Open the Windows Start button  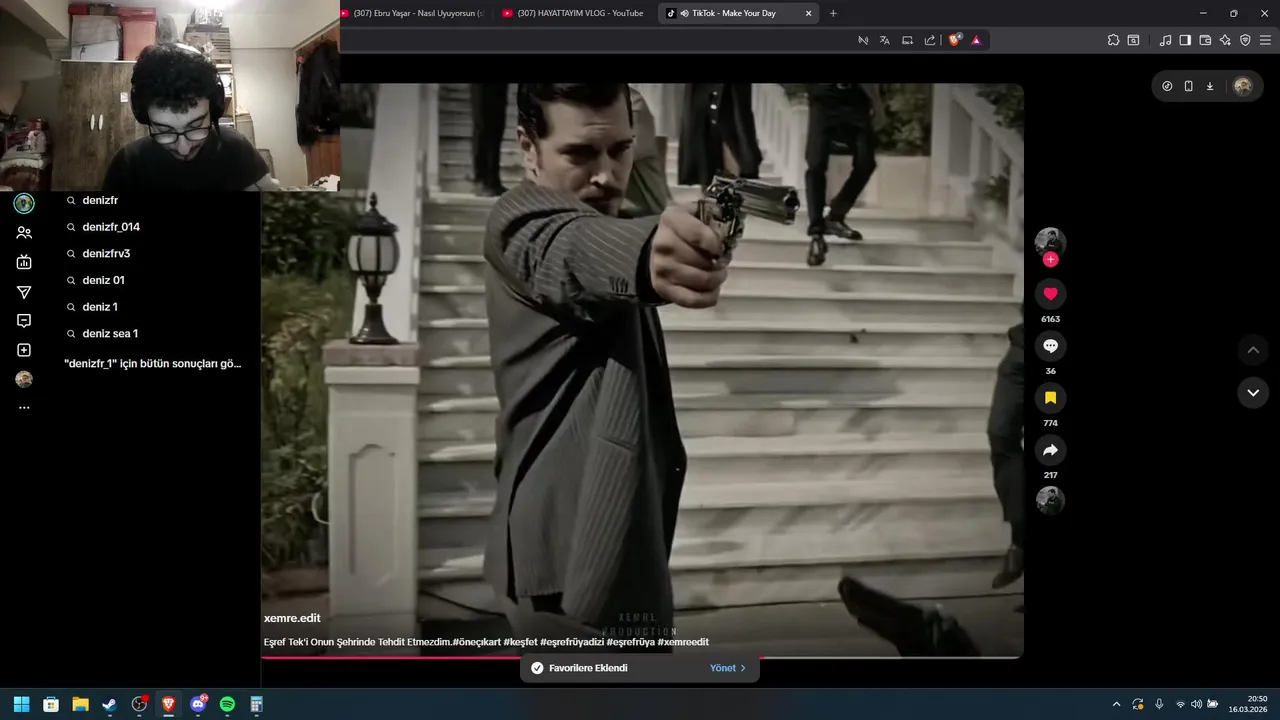(x=21, y=704)
